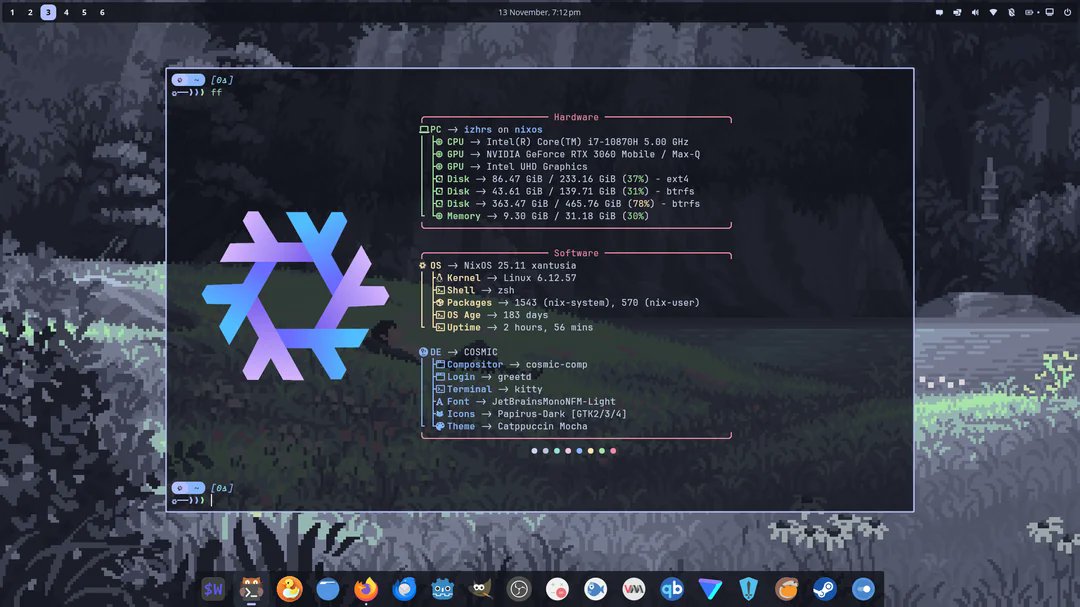
Task: Click the Compositor line 'cosmic-comp'
Action: [x=510, y=364]
